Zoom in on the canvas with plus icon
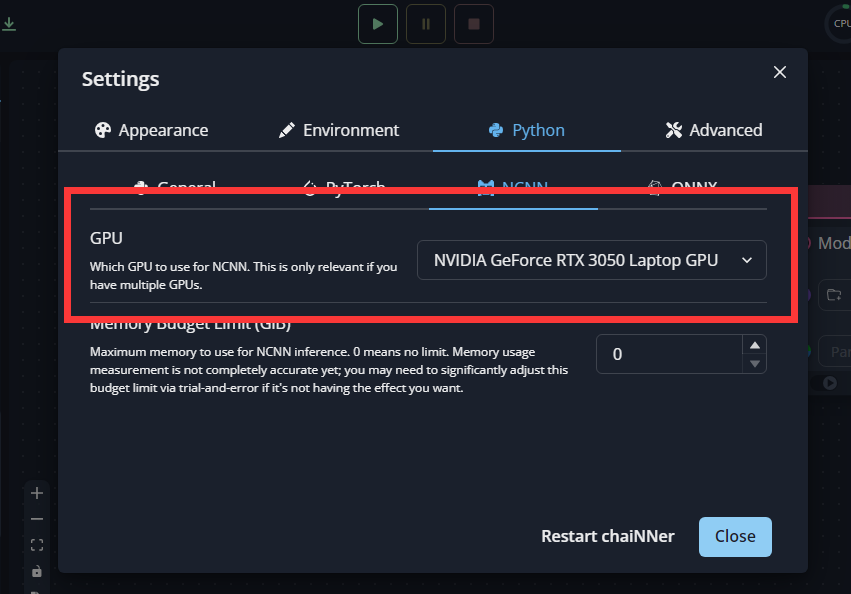This screenshot has width=851, height=594. [37, 493]
